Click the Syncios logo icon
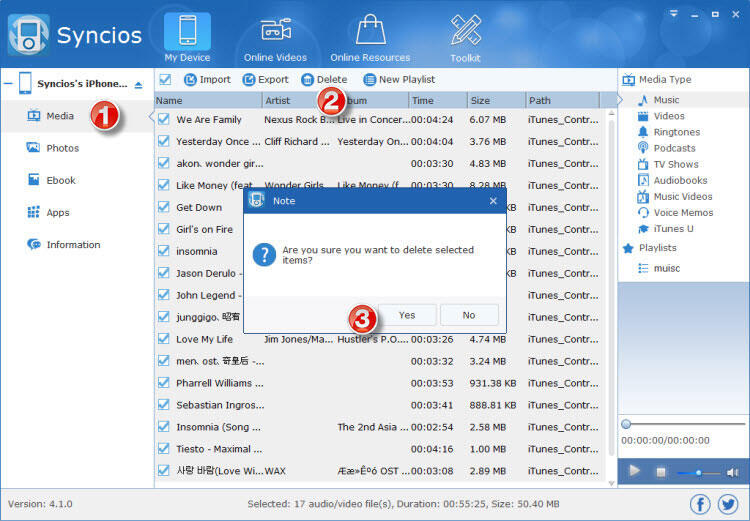750x521 pixels. tap(28, 34)
